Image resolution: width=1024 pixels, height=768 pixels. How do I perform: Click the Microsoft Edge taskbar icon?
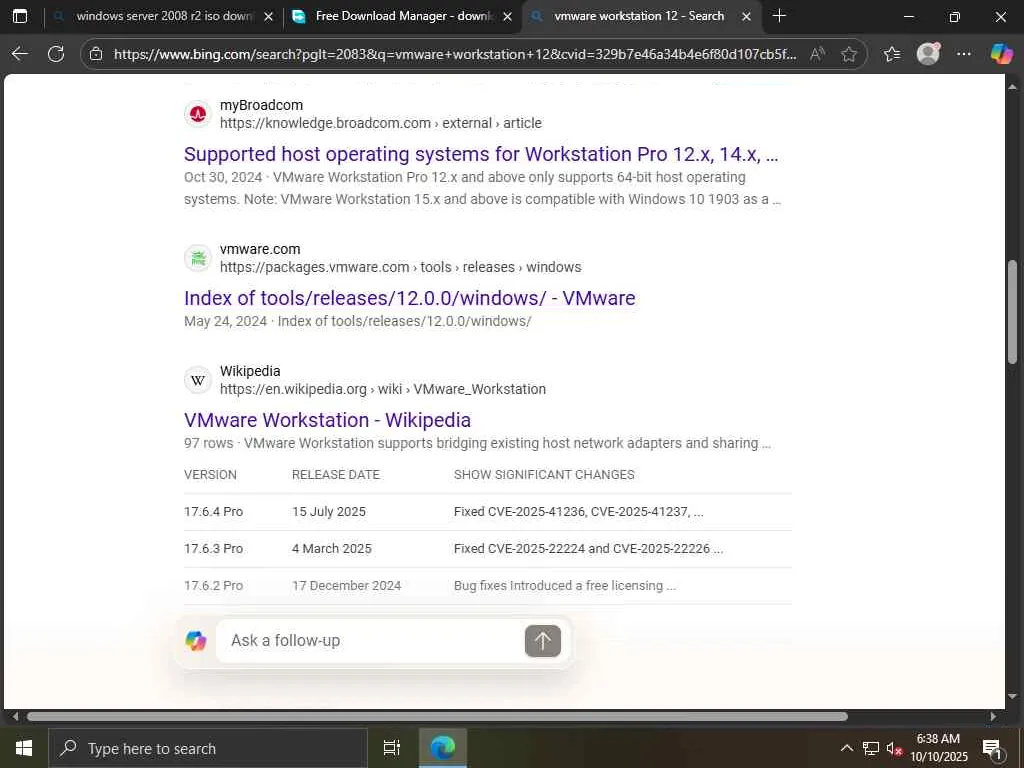click(x=443, y=748)
